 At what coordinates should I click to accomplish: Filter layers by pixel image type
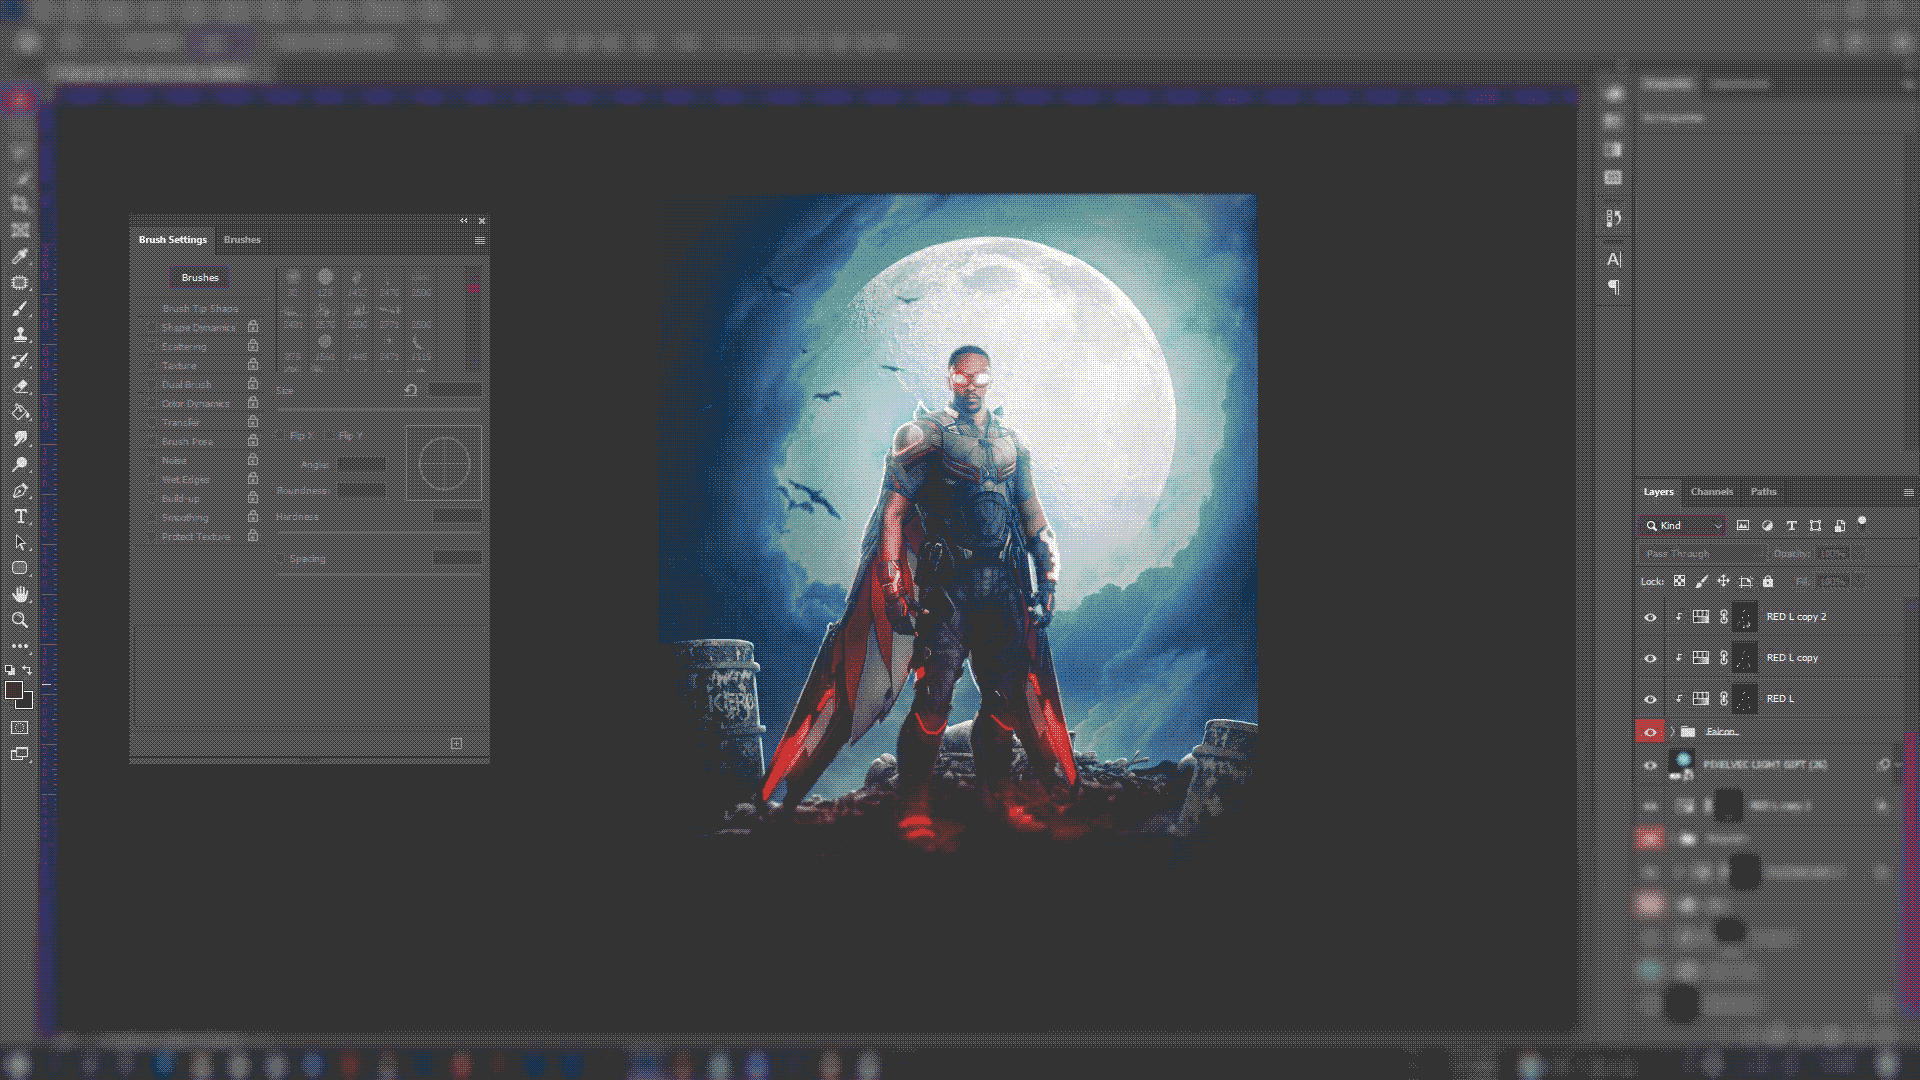tap(1743, 525)
